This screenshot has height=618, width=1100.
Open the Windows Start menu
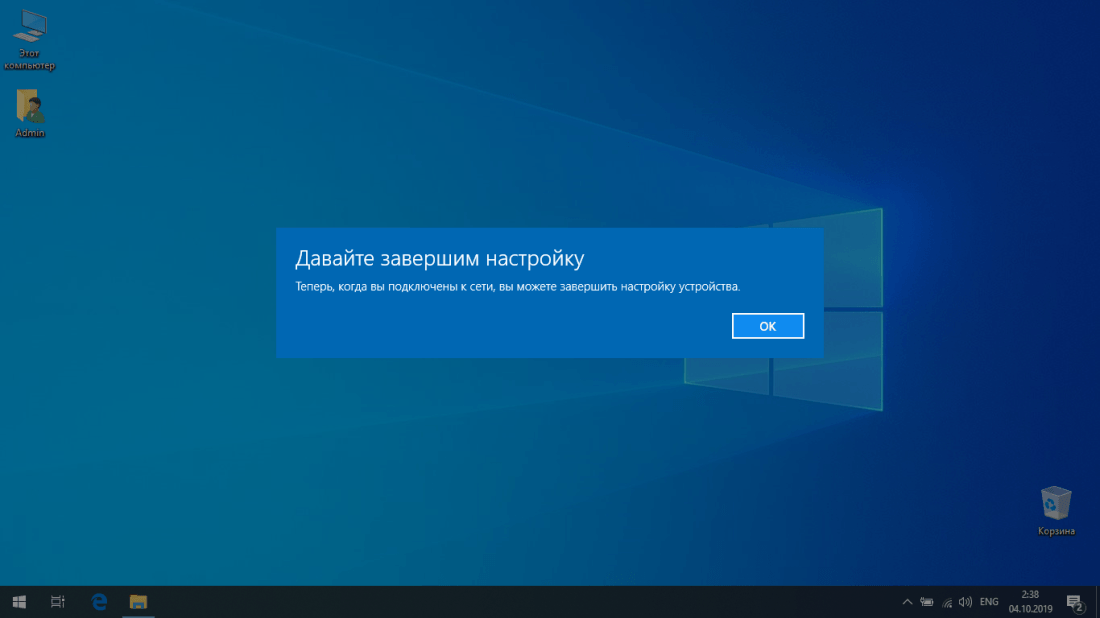[x=19, y=602]
